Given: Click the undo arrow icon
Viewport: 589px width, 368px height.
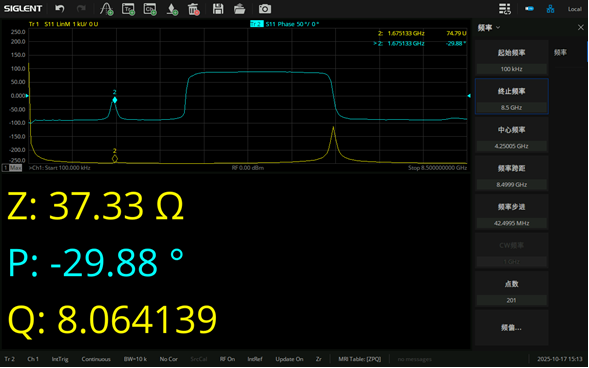Looking at the screenshot, I should 59,9.
